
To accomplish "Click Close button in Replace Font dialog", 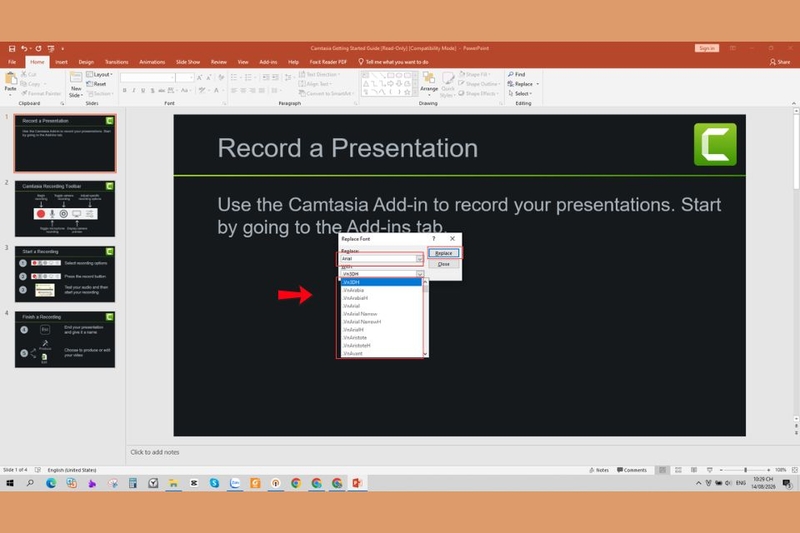I will click(x=443, y=264).
